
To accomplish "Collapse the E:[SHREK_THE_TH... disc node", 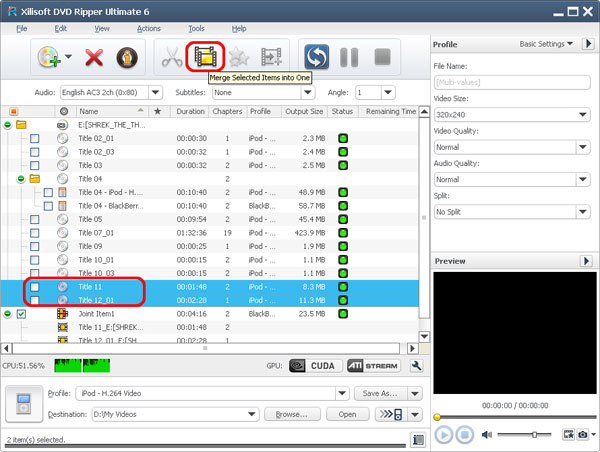I will pos(8,125).
